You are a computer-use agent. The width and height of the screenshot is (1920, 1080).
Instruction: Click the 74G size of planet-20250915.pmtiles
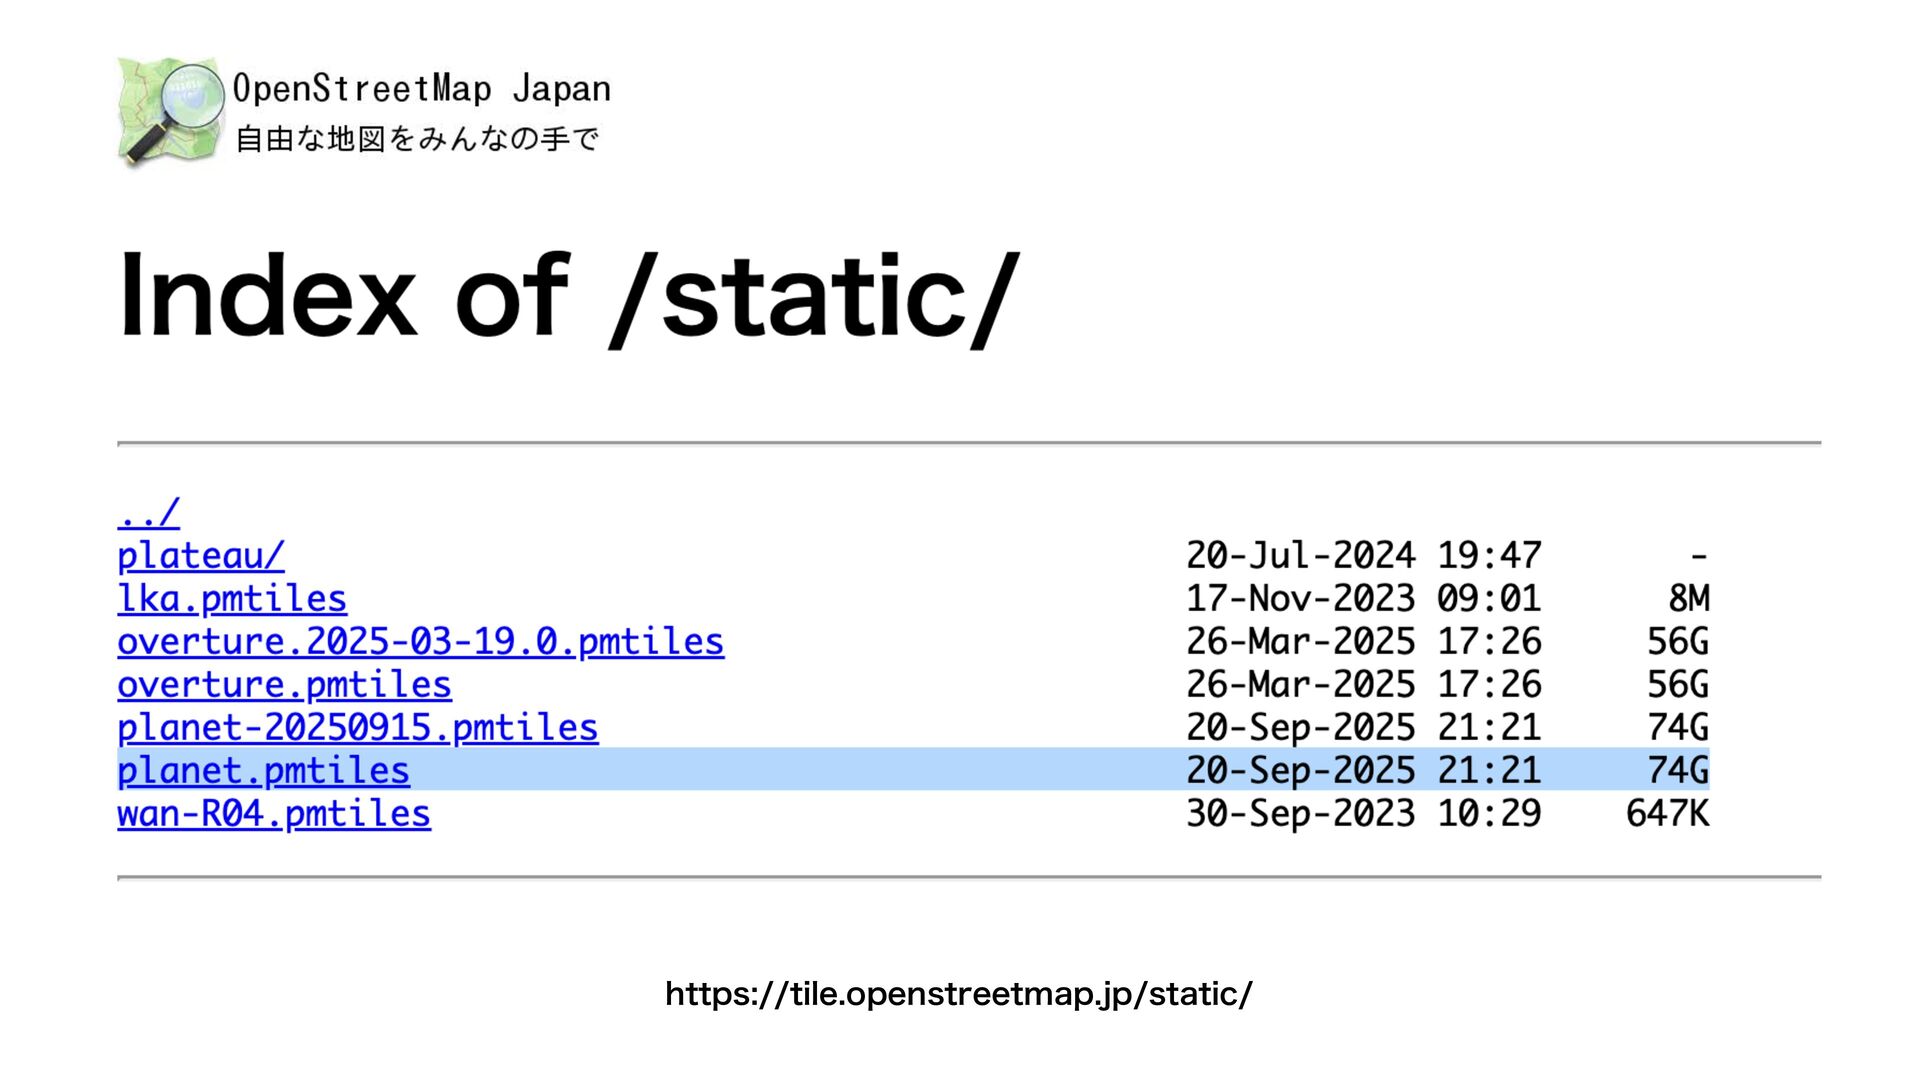tap(1677, 727)
